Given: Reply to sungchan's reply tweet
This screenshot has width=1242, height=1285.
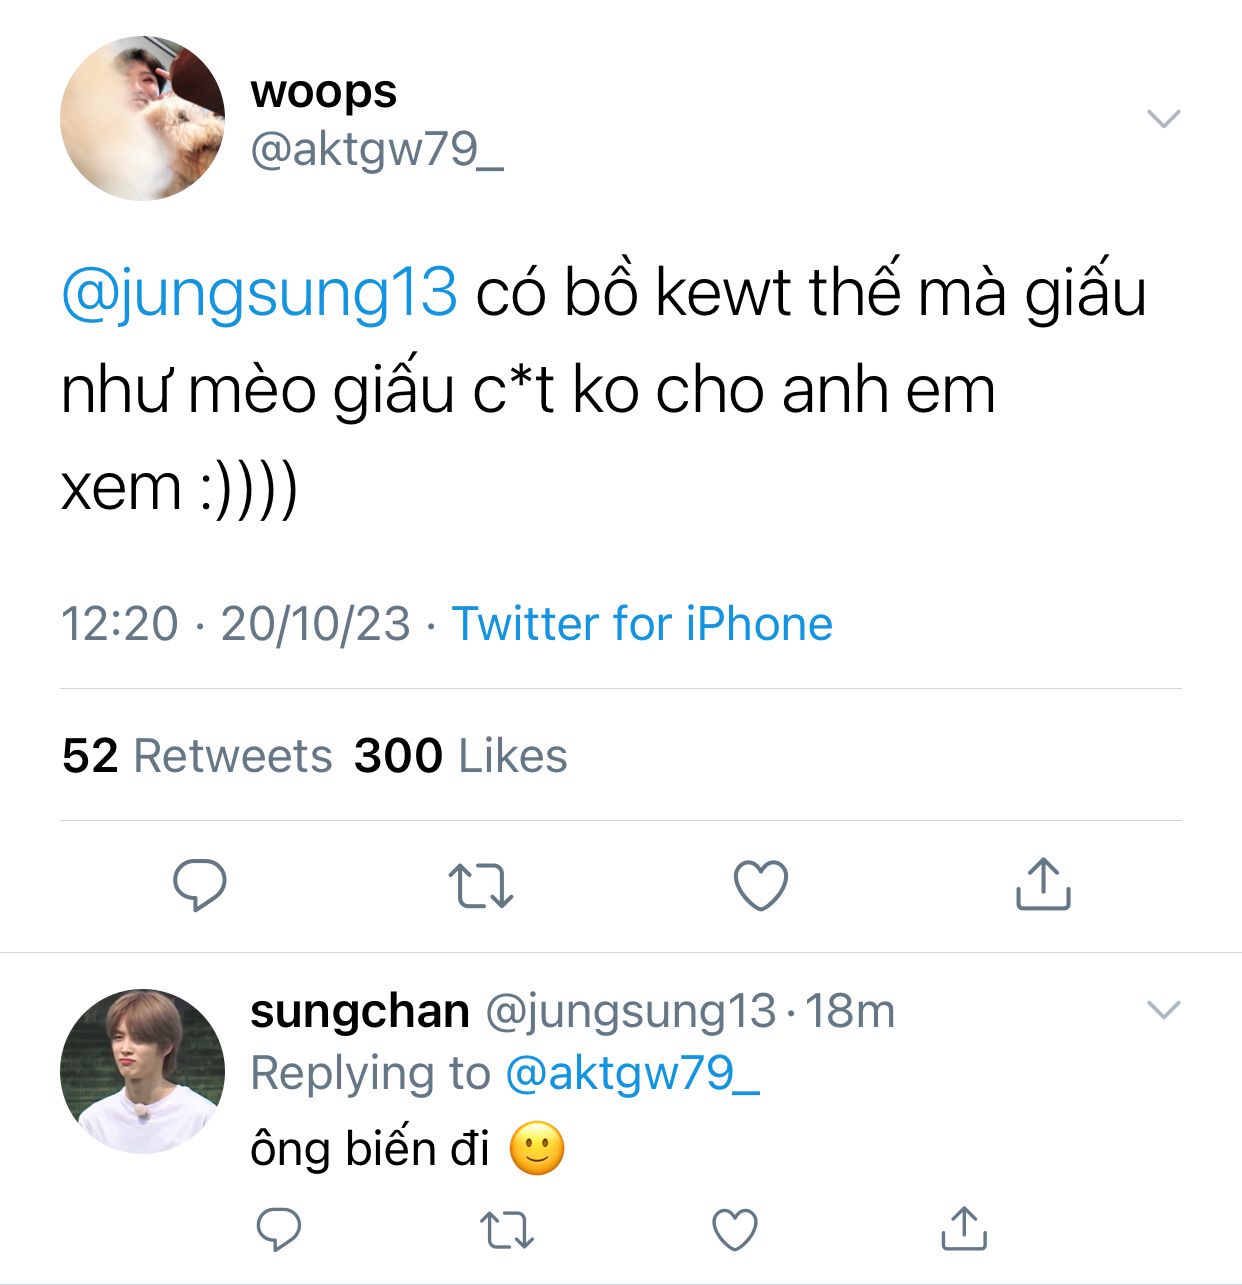Looking at the screenshot, I should click(279, 1229).
